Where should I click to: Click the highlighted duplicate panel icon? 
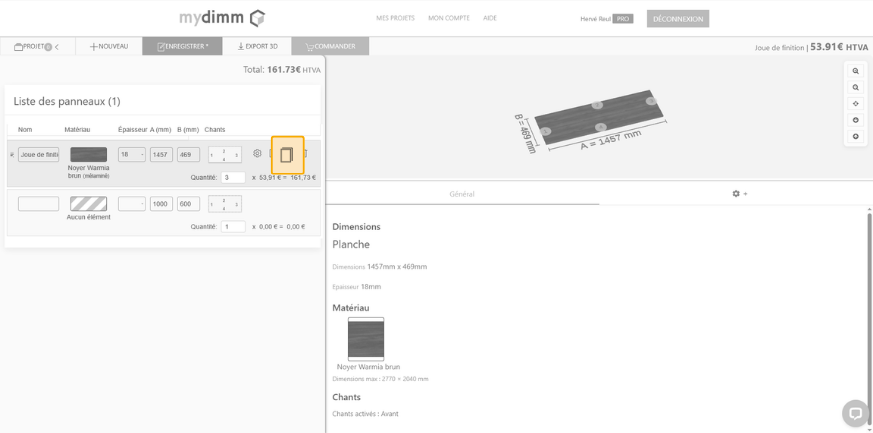(x=287, y=154)
